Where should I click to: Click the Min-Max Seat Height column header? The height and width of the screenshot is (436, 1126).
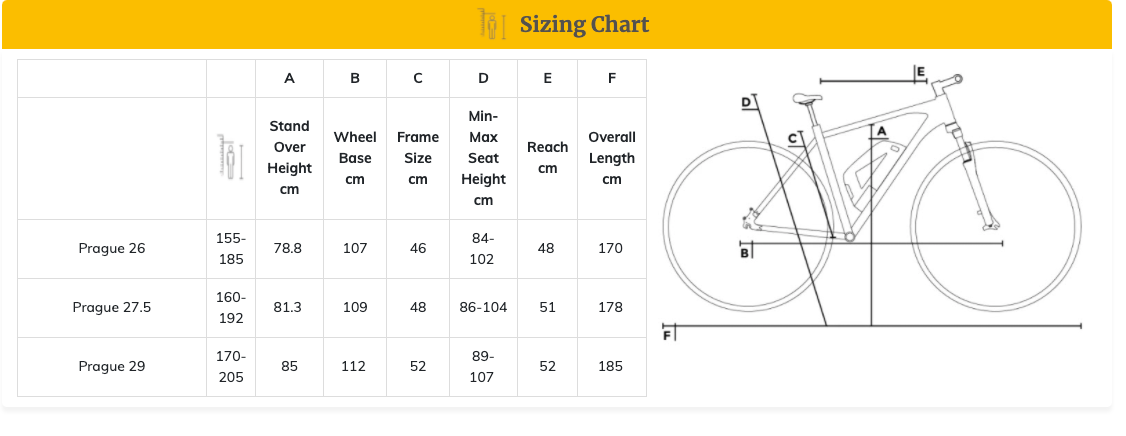(x=483, y=158)
